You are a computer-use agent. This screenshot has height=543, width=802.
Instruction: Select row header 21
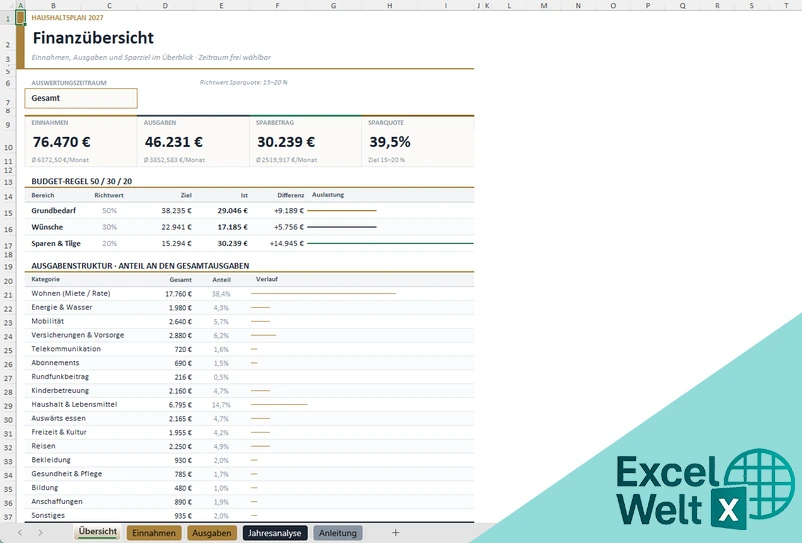pyautogui.click(x=8, y=295)
